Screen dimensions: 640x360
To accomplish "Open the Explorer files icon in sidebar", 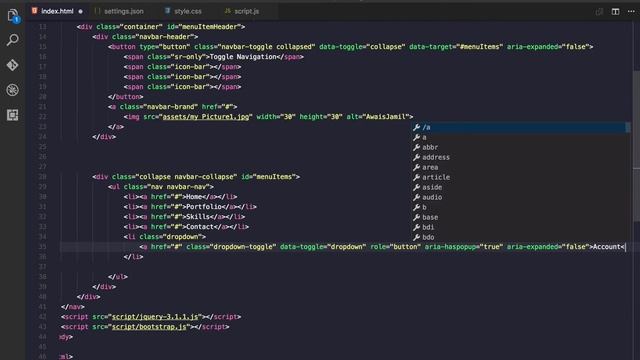I will (13, 16).
